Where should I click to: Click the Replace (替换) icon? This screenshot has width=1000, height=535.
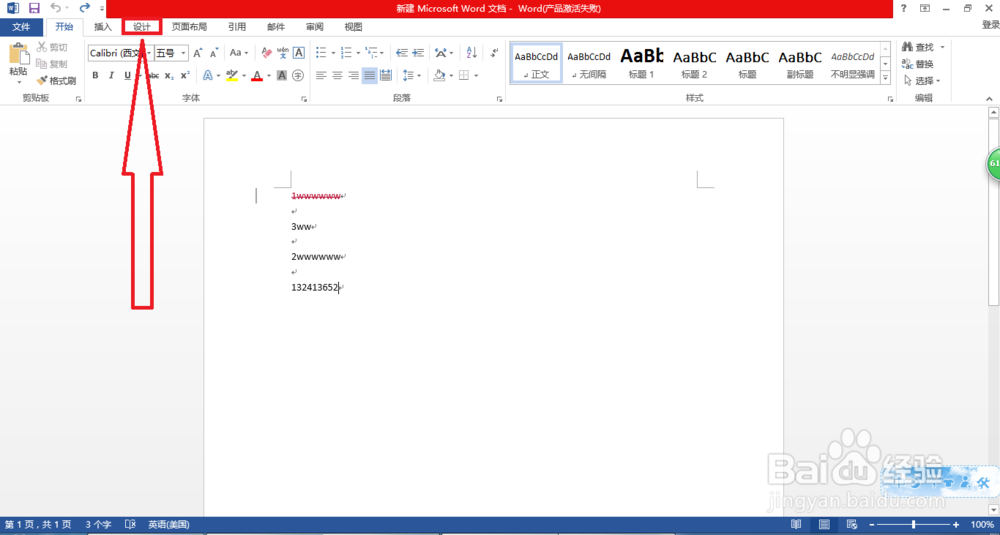(x=907, y=64)
